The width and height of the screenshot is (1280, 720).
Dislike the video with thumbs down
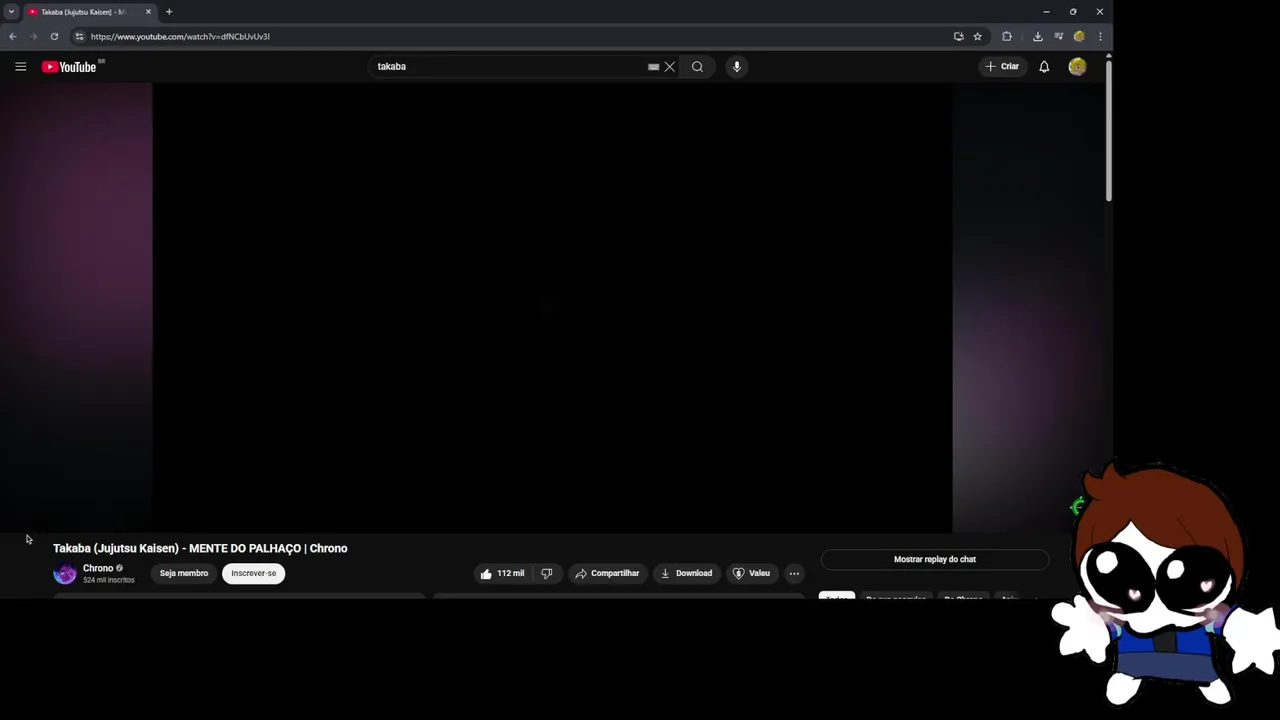click(x=546, y=573)
